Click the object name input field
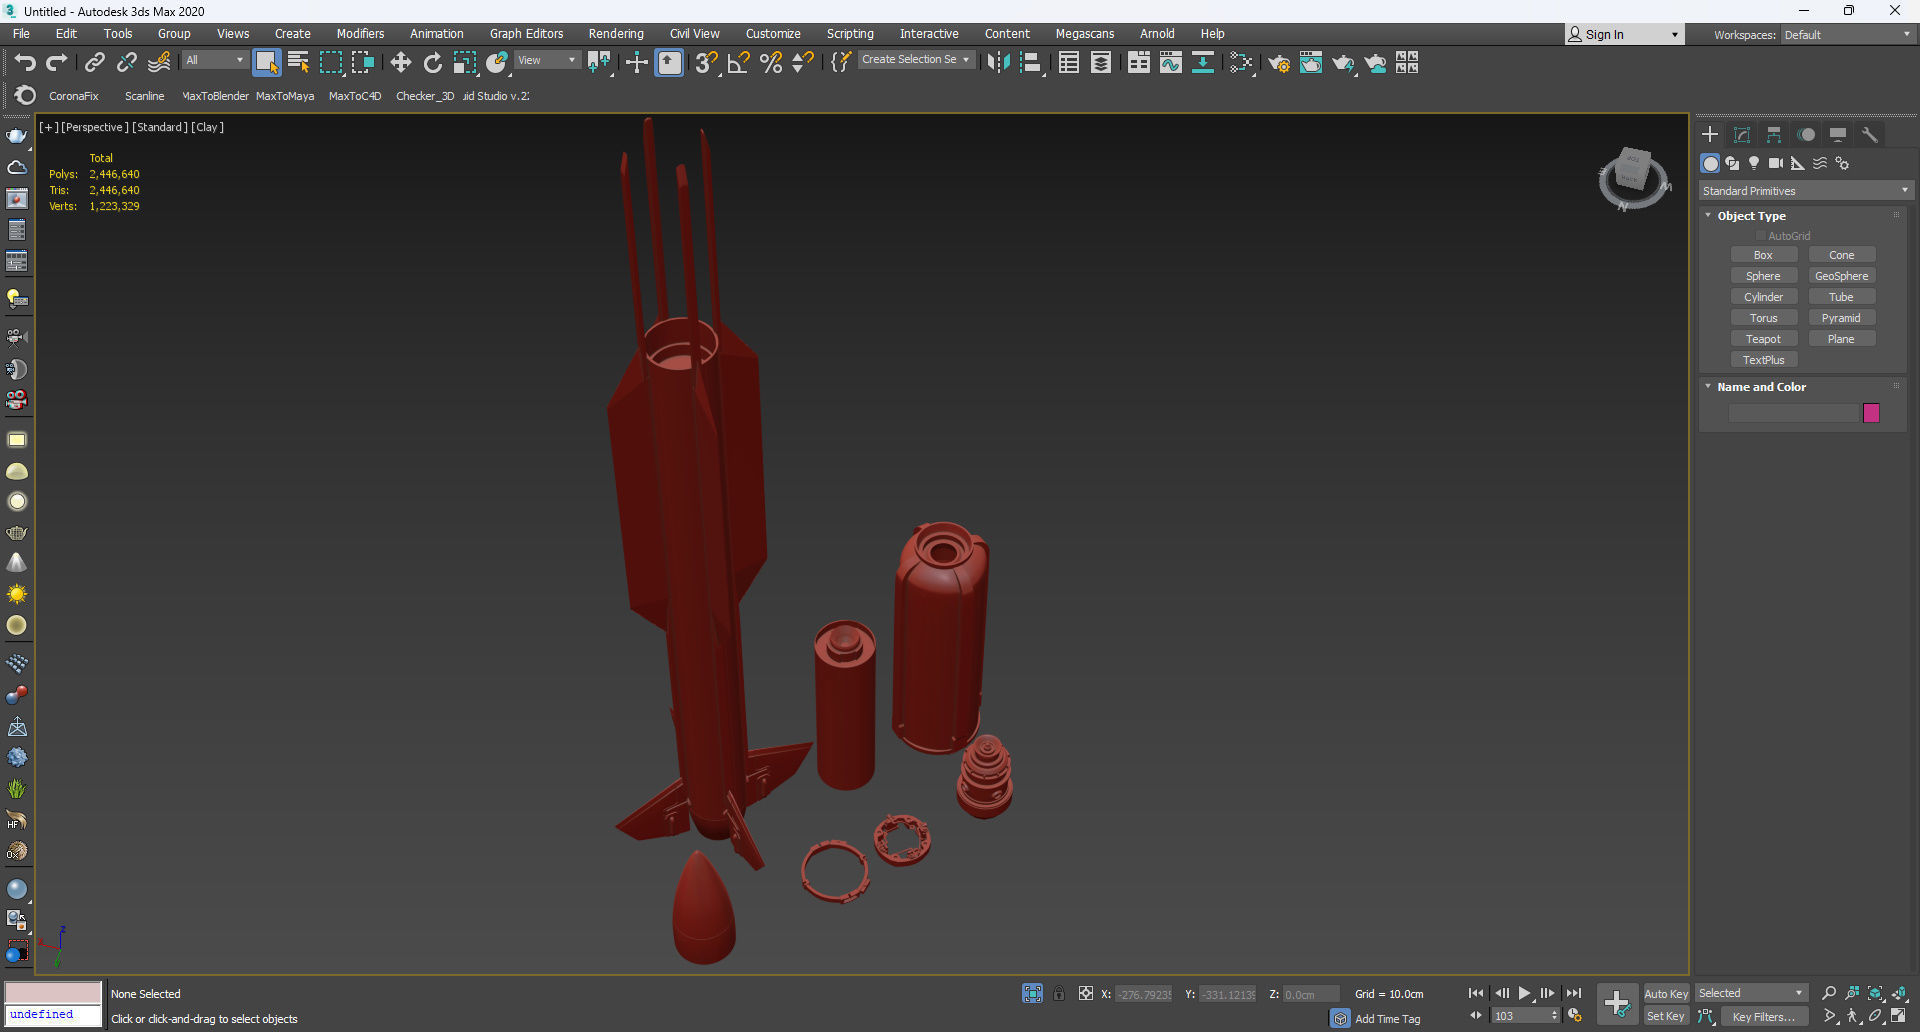This screenshot has width=1920, height=1032. [x=1793, y=413]
